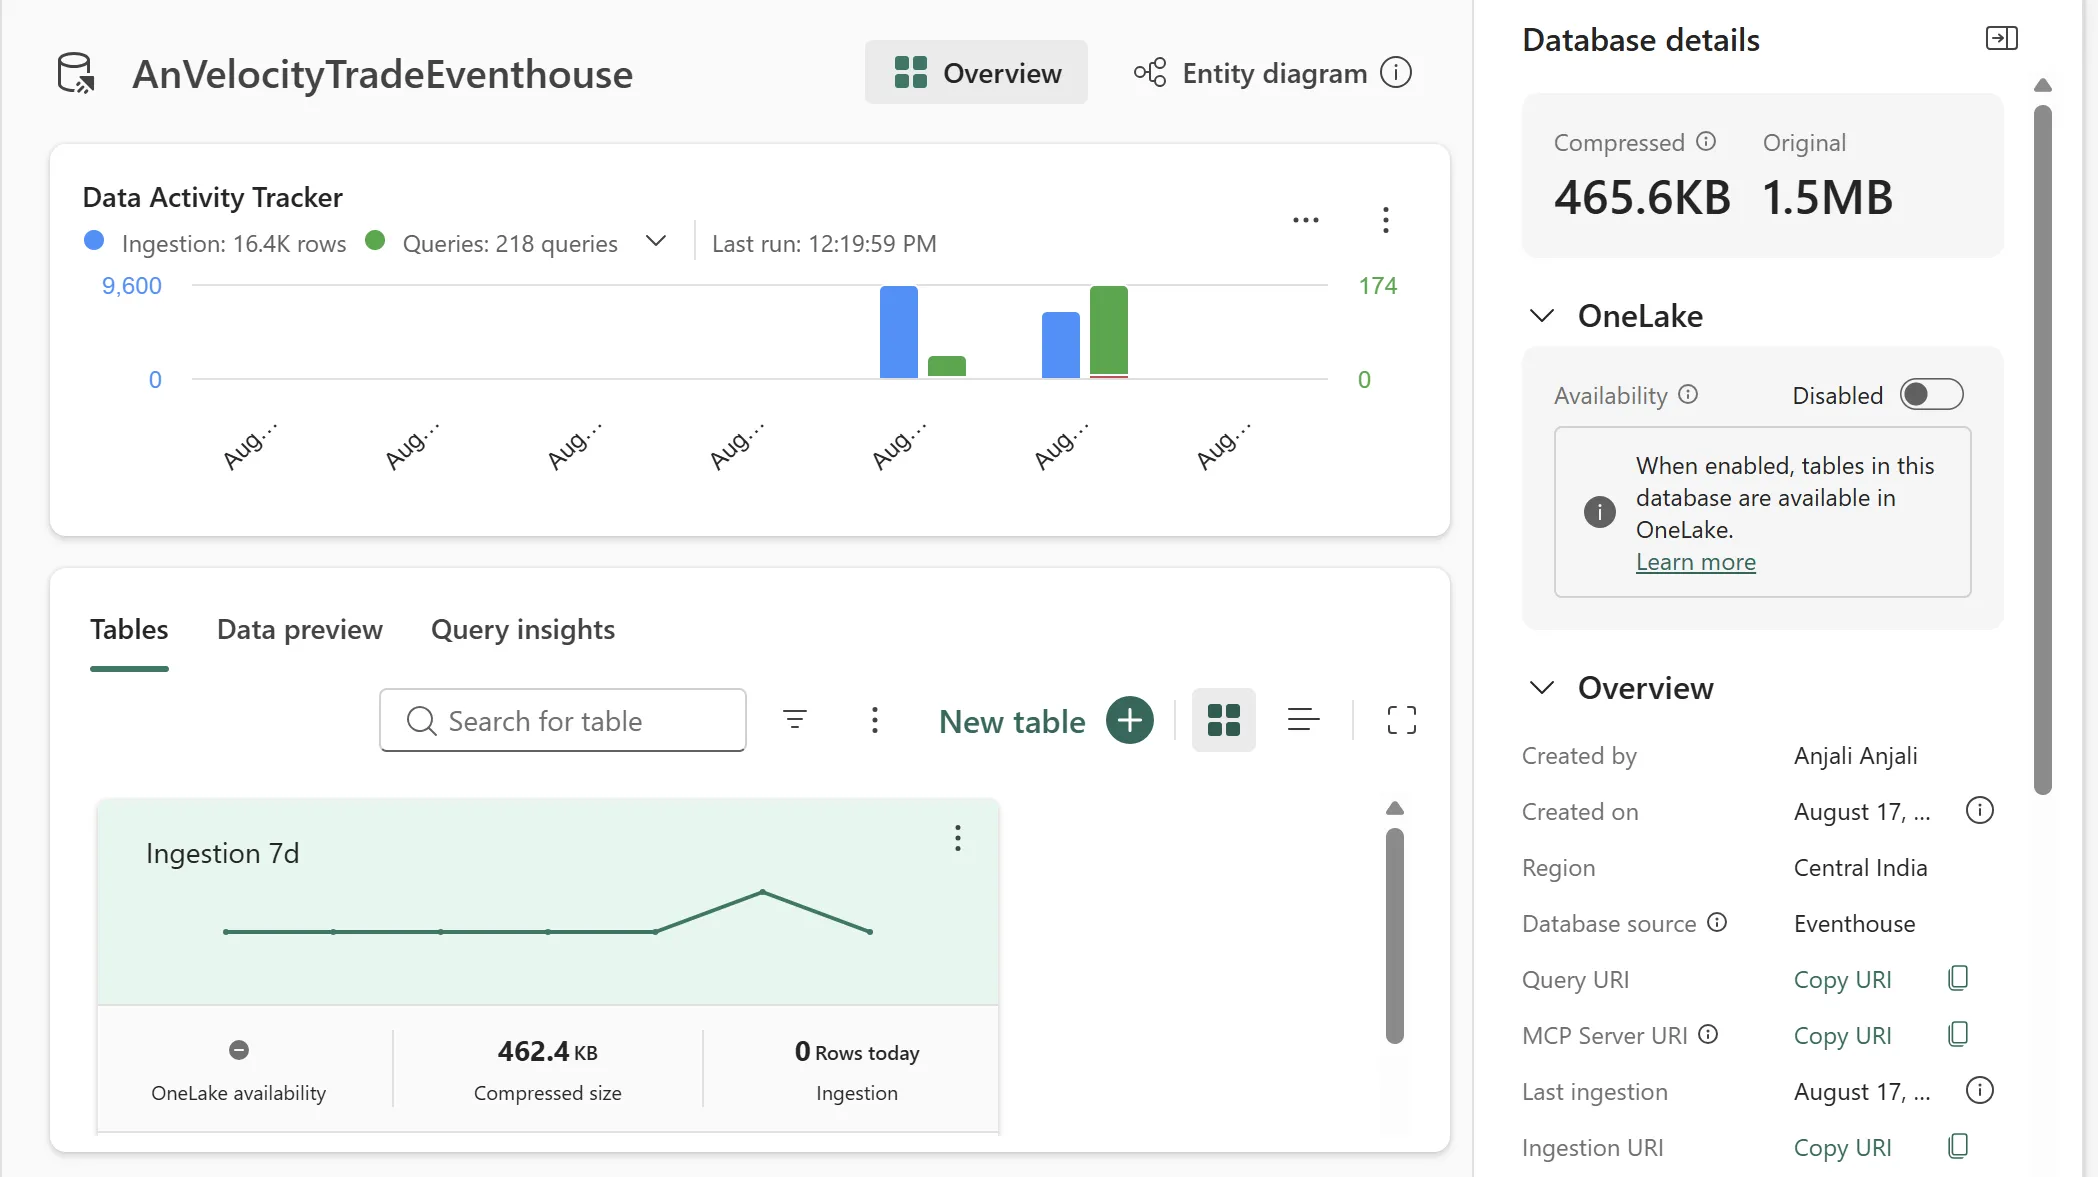Focus the Search for table field
Image resolution: width=2098 pixels, height=1177 pixels.
click(562, 720)
